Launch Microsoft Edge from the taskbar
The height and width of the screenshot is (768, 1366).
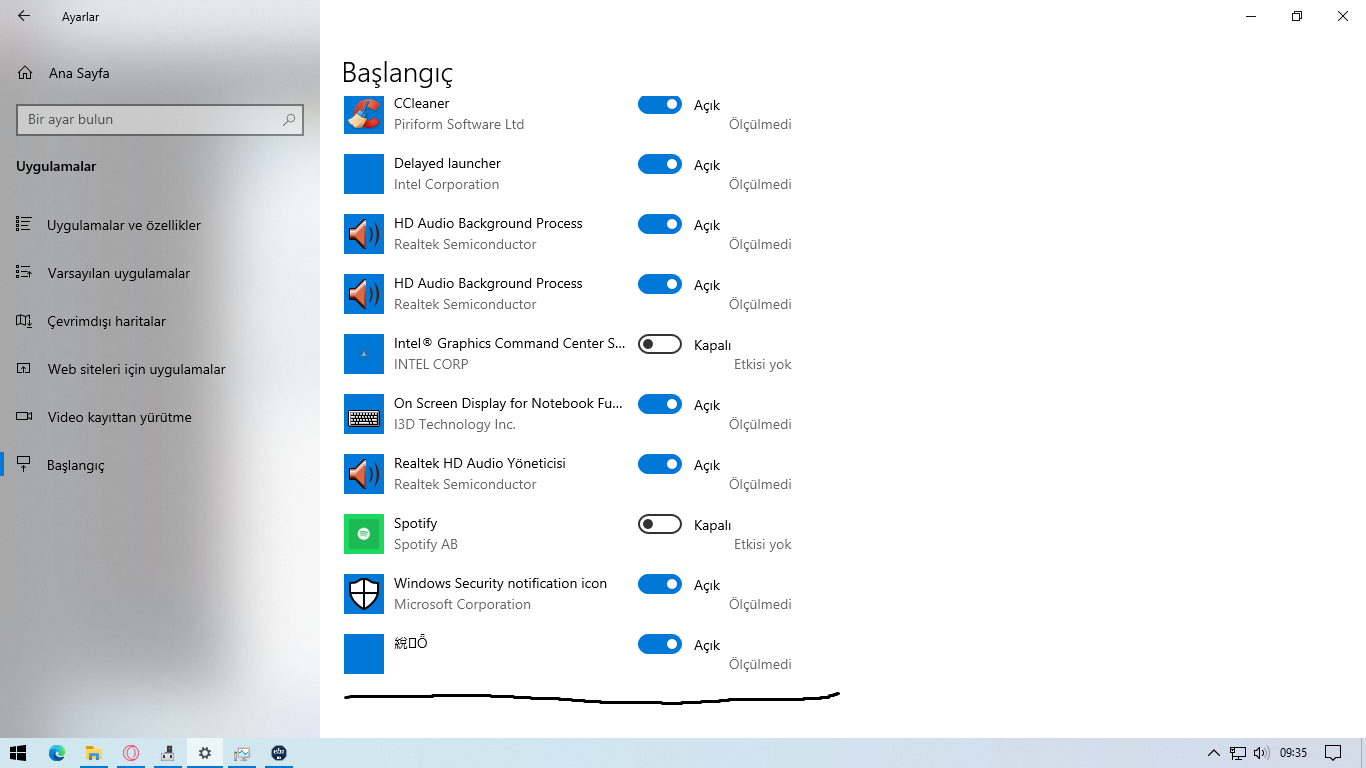[x=57, y=753]
